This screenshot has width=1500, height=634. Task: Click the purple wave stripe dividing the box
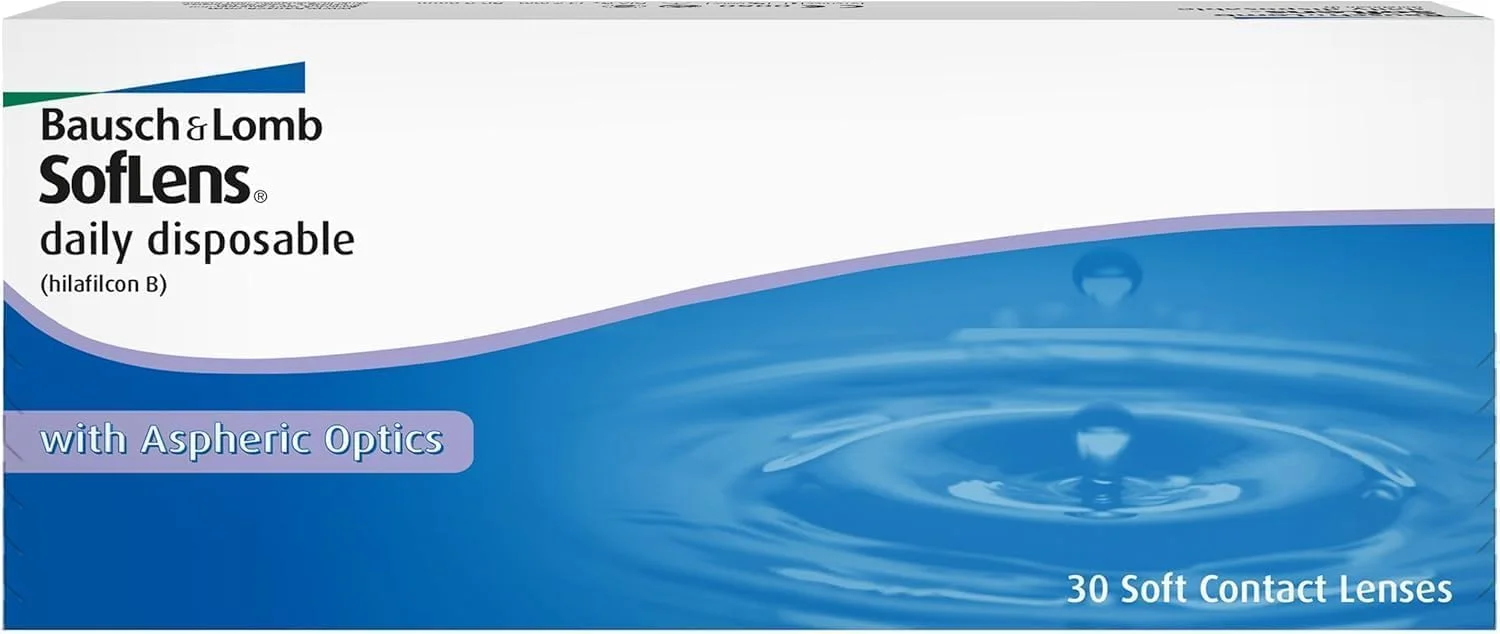click(700, 295)
